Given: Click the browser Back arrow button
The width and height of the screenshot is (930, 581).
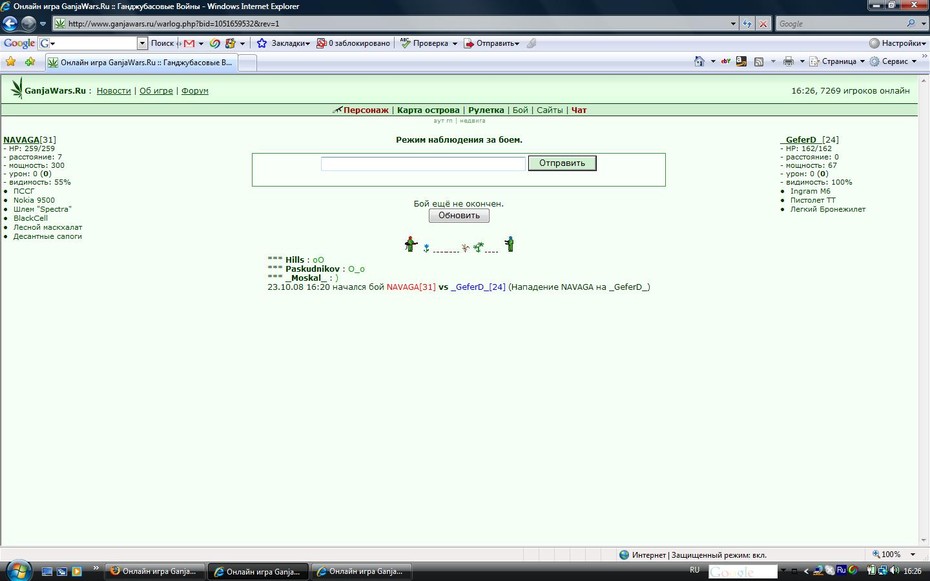Looking at the screenshot, I should [10, 24].
